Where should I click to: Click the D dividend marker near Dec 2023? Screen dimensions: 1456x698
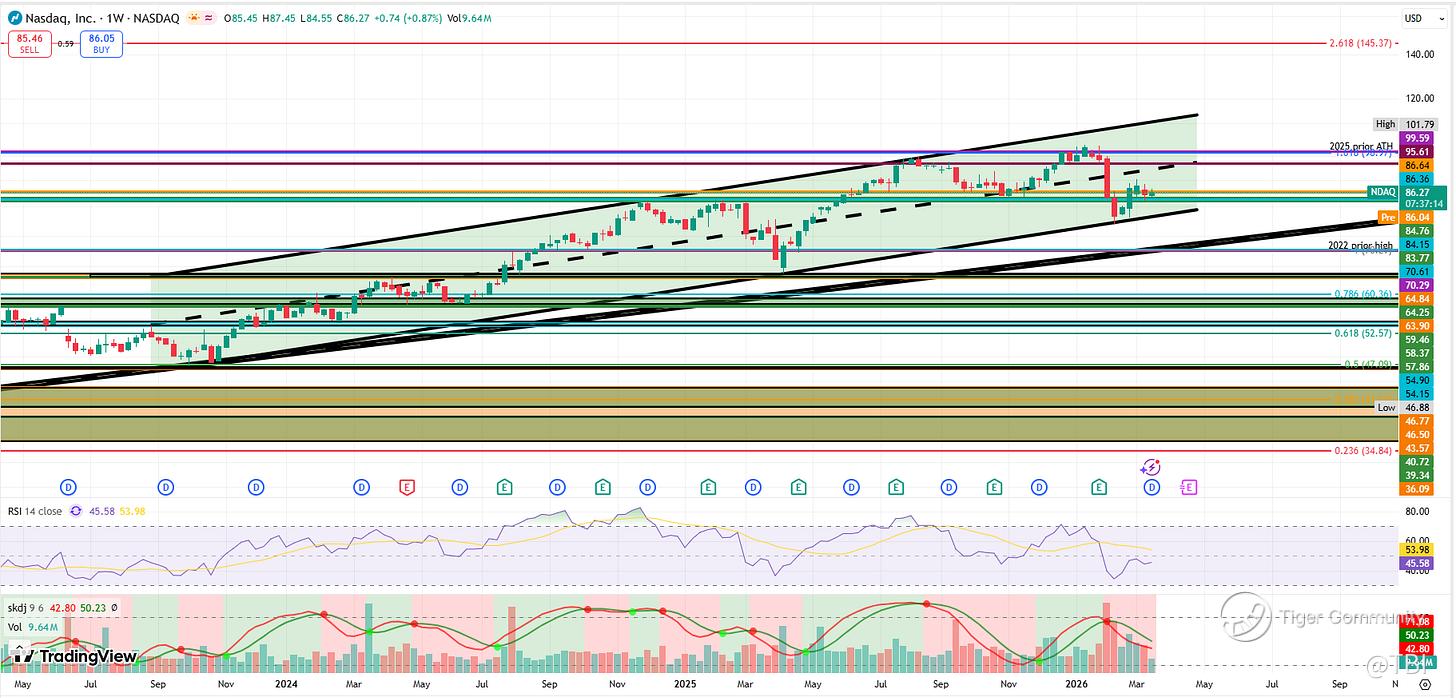(256, 487)
